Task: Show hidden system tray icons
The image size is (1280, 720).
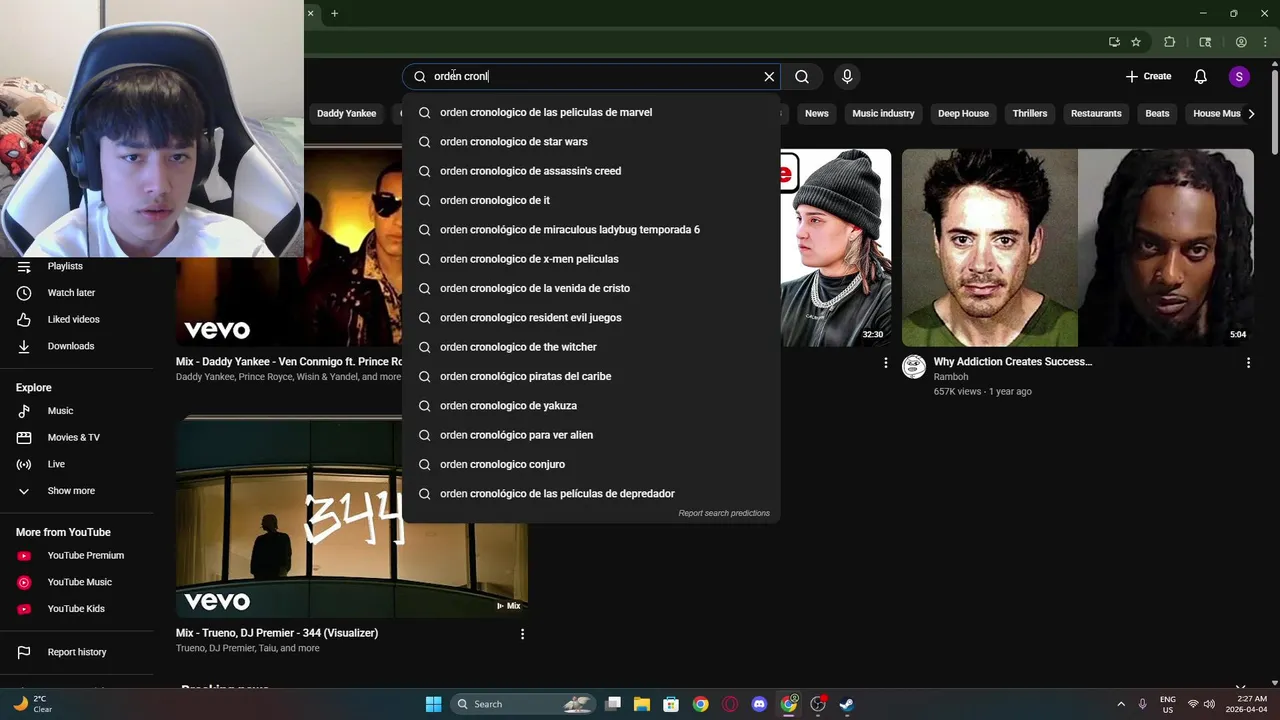Action: pyautogui.click(x=1120, y=704)
